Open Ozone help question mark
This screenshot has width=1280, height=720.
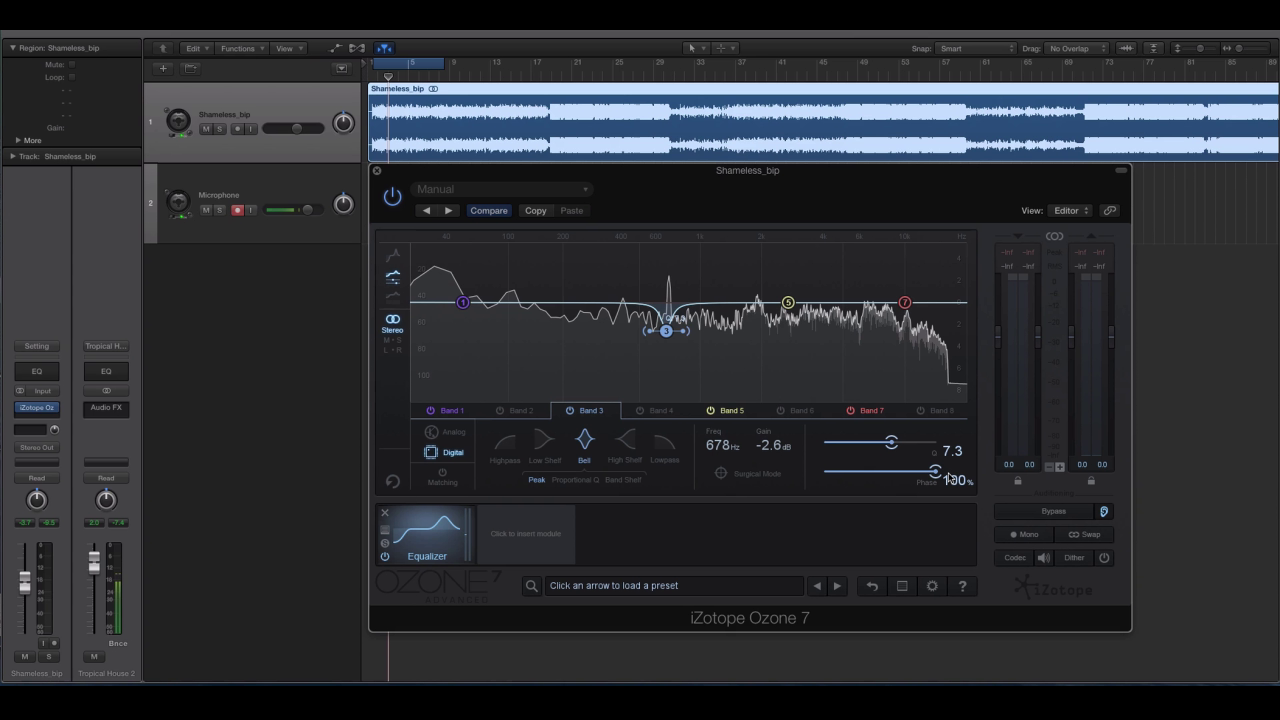click(x=962, y=586)
